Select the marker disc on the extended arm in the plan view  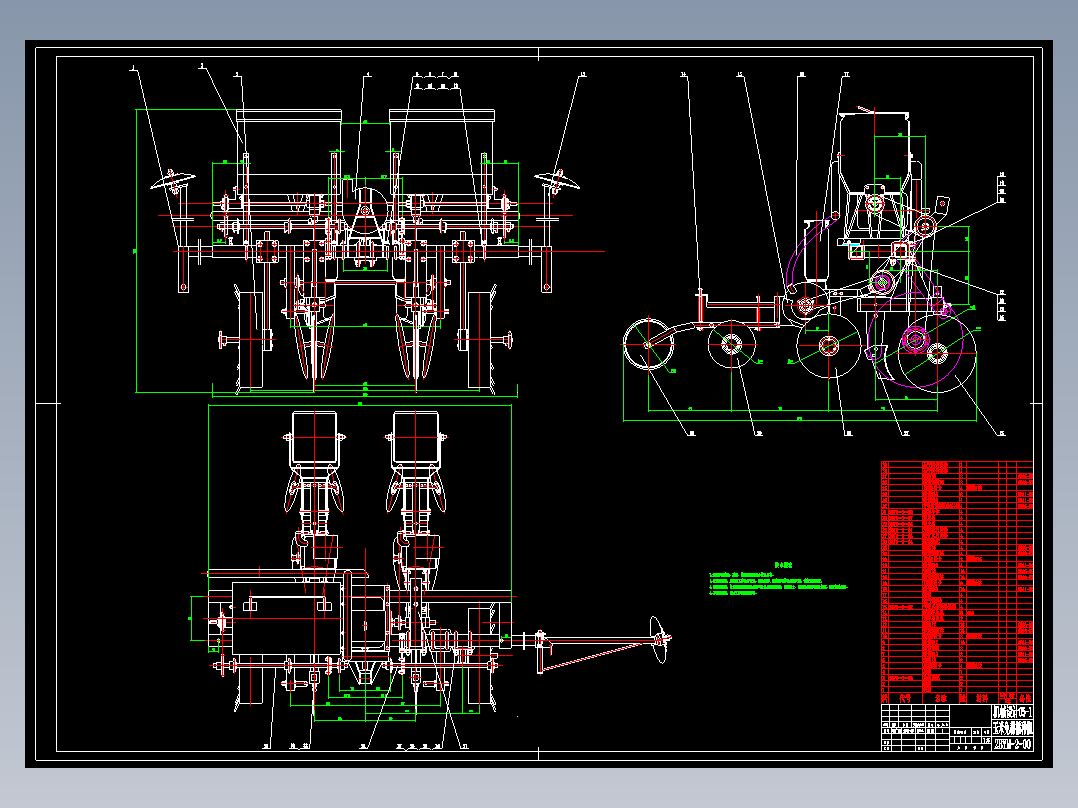tap(659, 640)
